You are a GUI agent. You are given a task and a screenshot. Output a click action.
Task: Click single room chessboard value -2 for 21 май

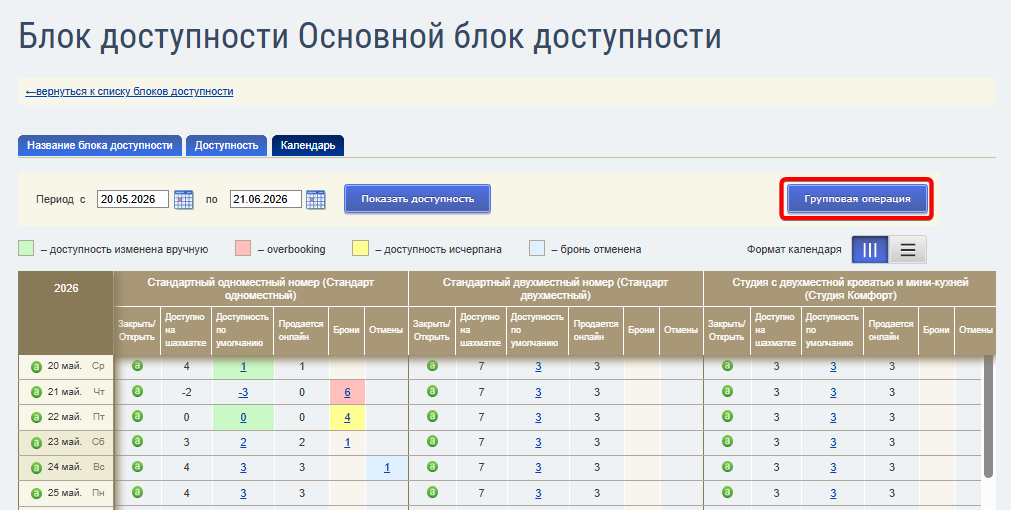tap(186, 392)
